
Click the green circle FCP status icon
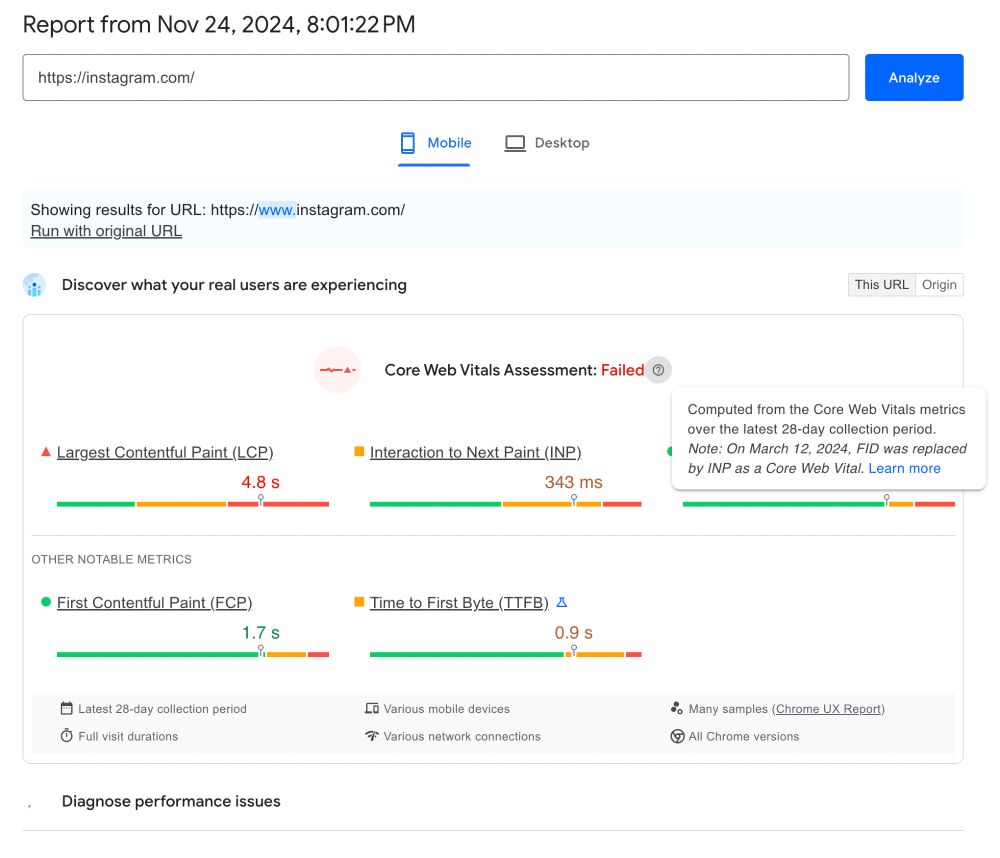click(x=46, y=602)
